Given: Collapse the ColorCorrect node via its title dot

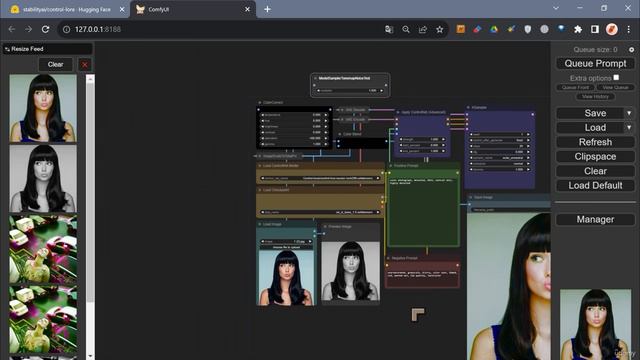Looking at the screenshot, I should [260, 102].
